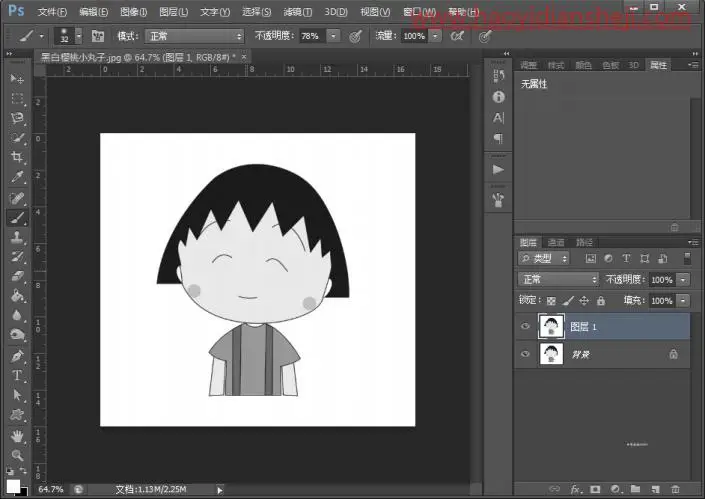Open the 流量 flow slider arrow
Image resolution: width=705 pixels, height=499 pixels.
pyautogui.click(x=435, y=36)
